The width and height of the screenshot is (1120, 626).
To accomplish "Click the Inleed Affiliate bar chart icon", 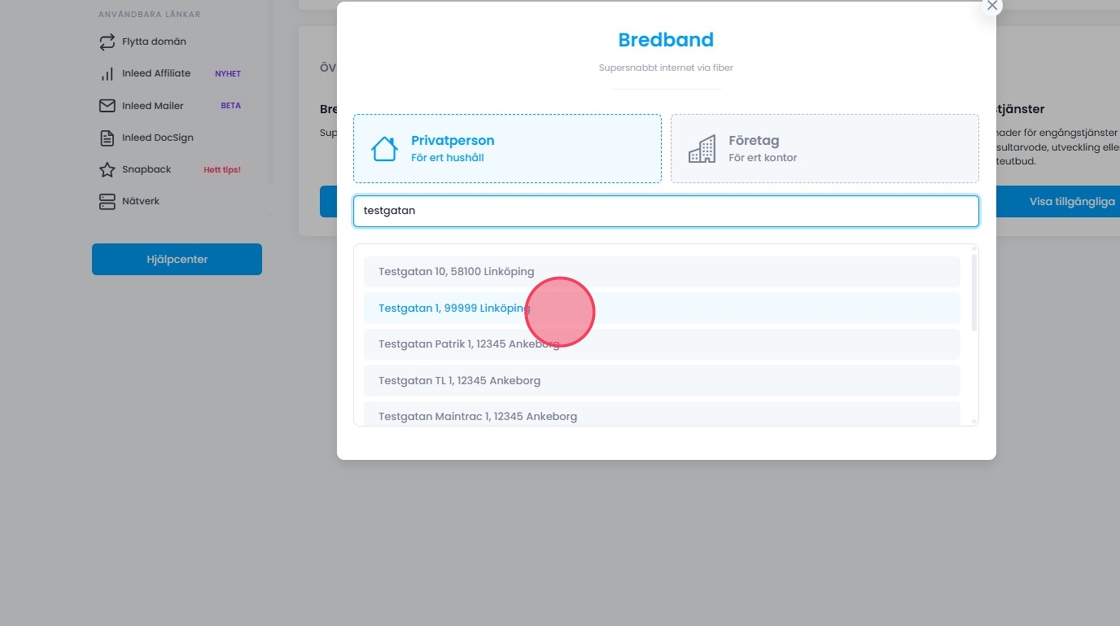I will (x=107, y=74).
